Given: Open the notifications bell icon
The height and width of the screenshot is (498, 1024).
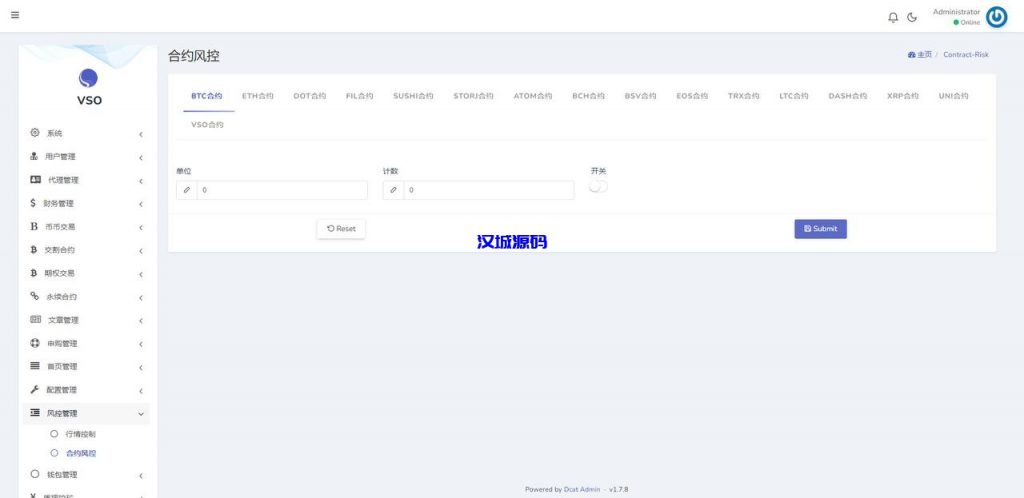Looking at the screenshot, I should 893,17.
